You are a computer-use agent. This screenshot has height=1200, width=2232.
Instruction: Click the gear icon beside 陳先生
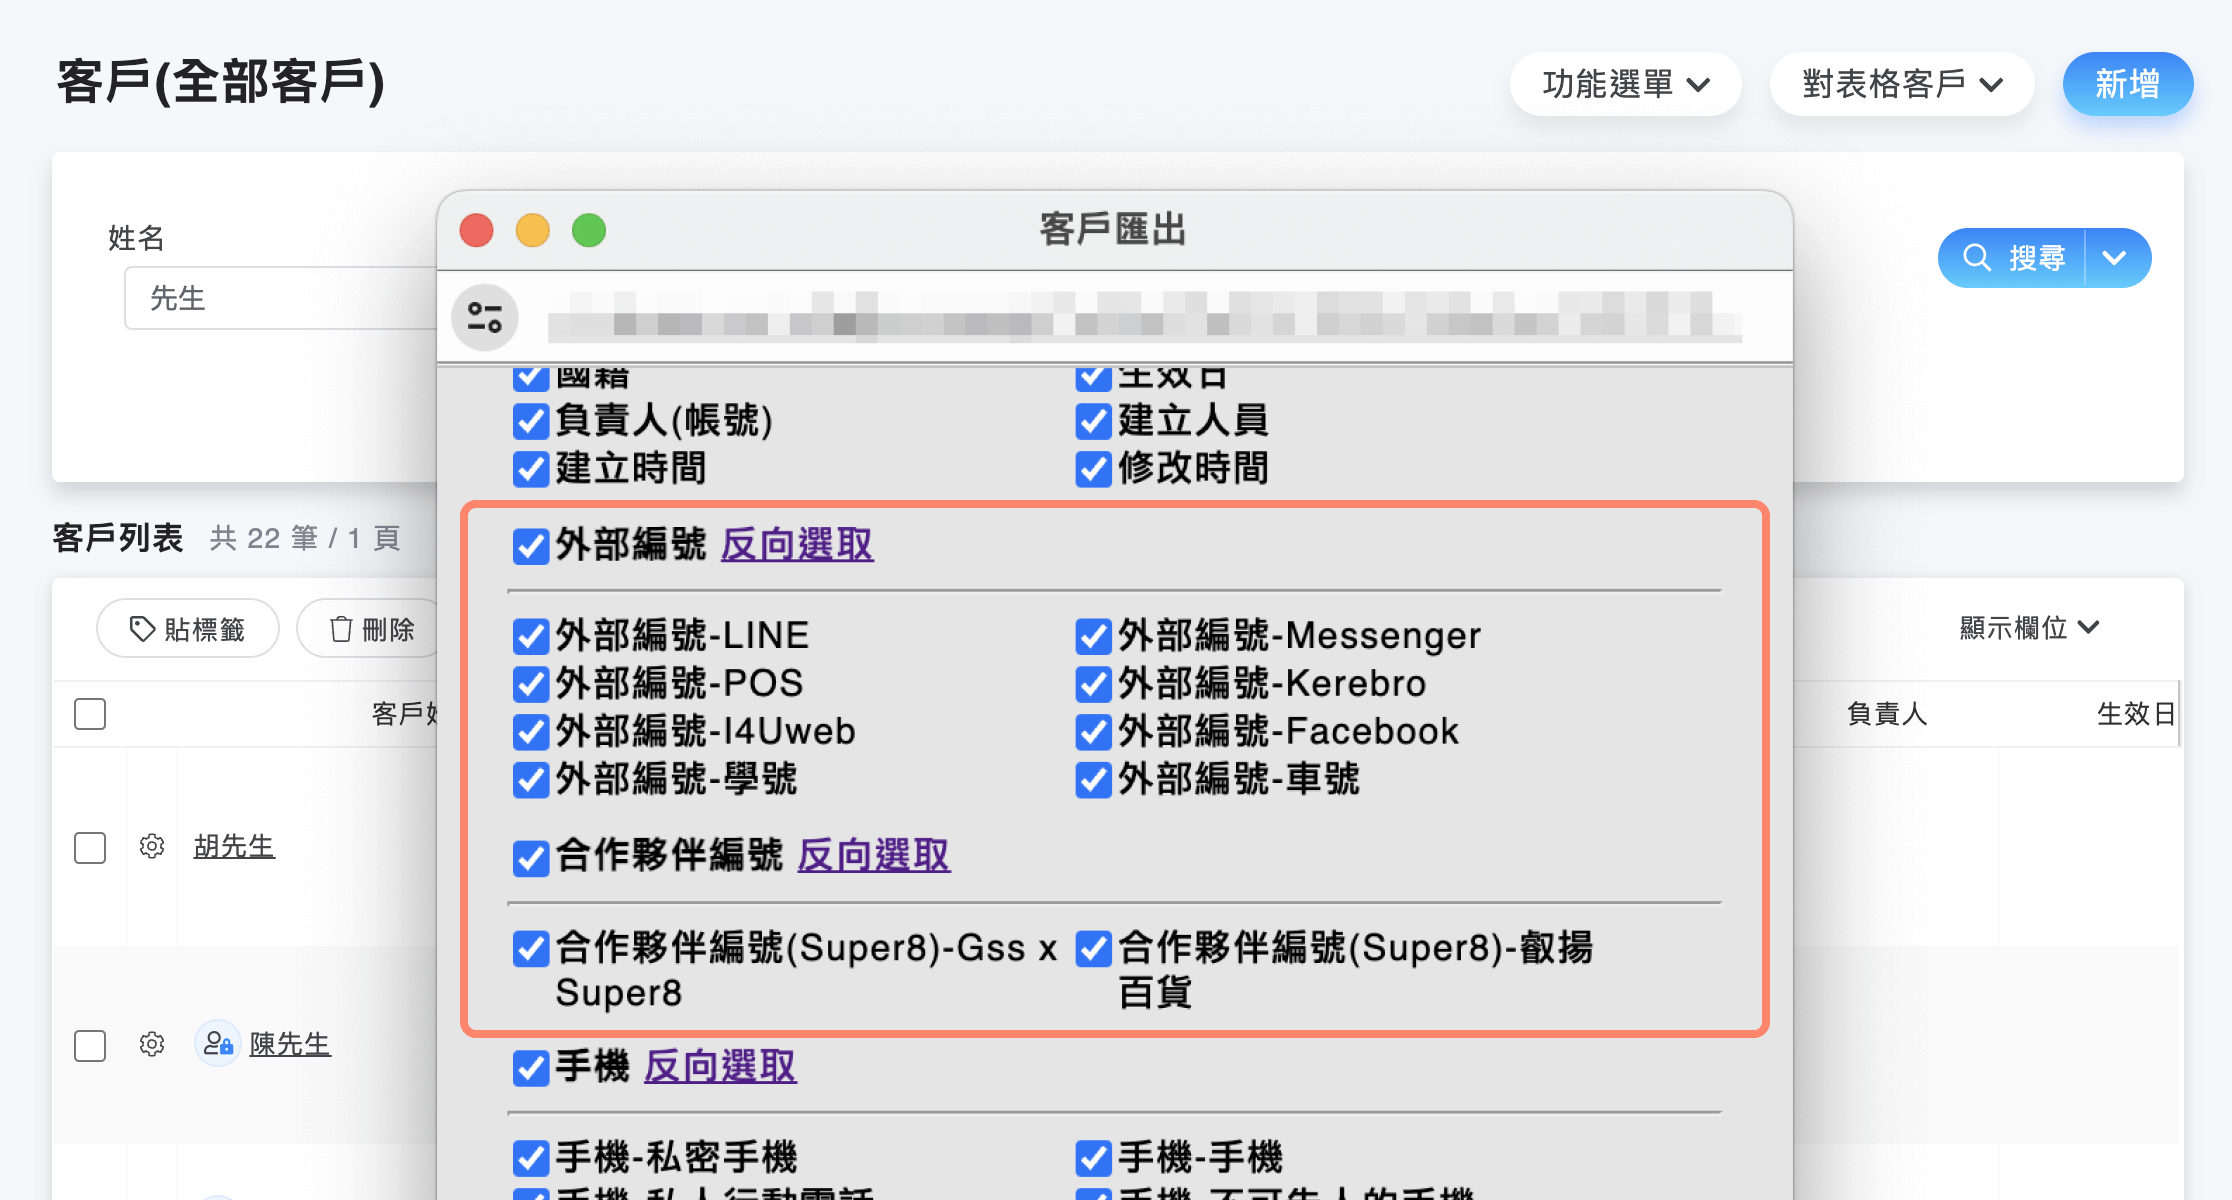(x=152, y=1044)
